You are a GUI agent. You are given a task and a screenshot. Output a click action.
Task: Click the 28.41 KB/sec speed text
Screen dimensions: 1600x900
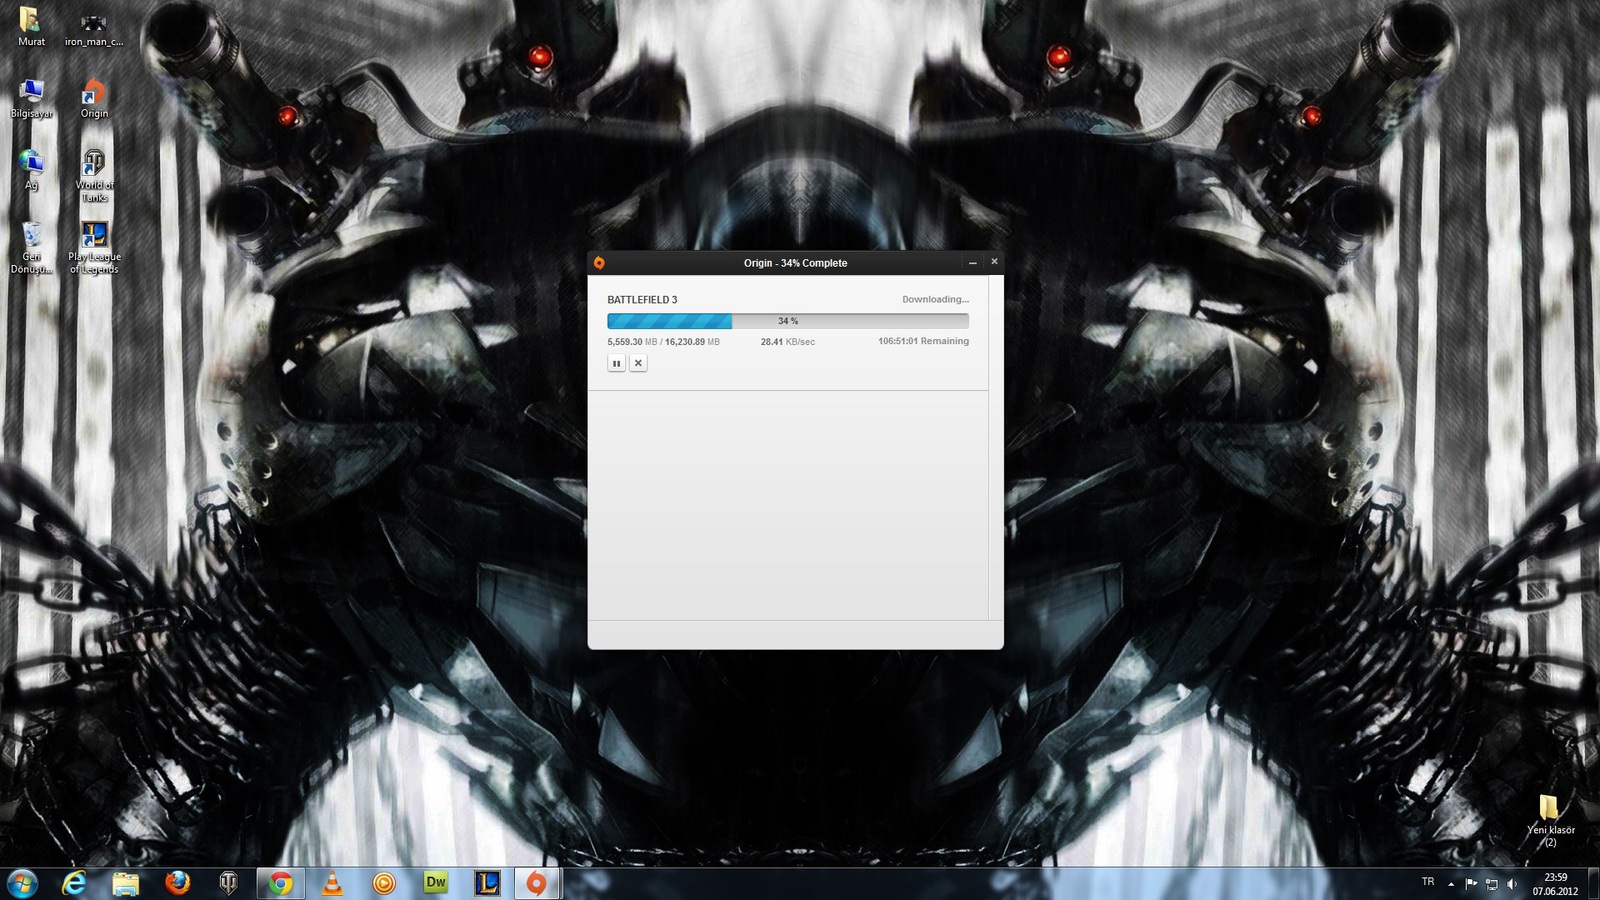click(788, 342)
